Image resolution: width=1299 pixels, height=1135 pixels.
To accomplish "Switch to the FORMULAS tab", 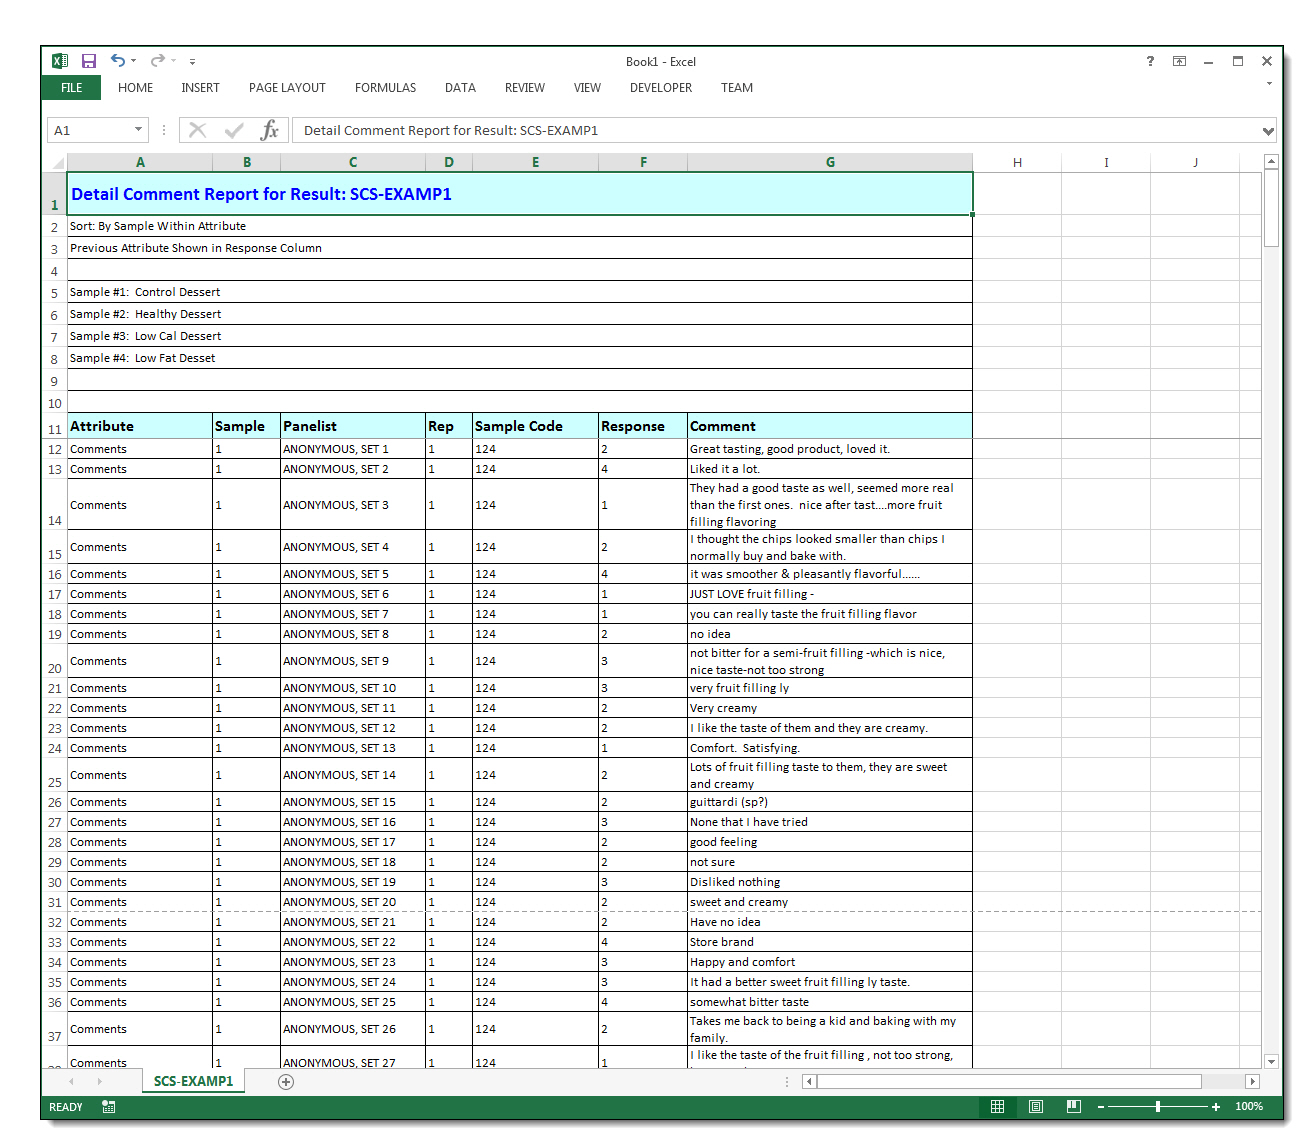I will coord(385,88).
